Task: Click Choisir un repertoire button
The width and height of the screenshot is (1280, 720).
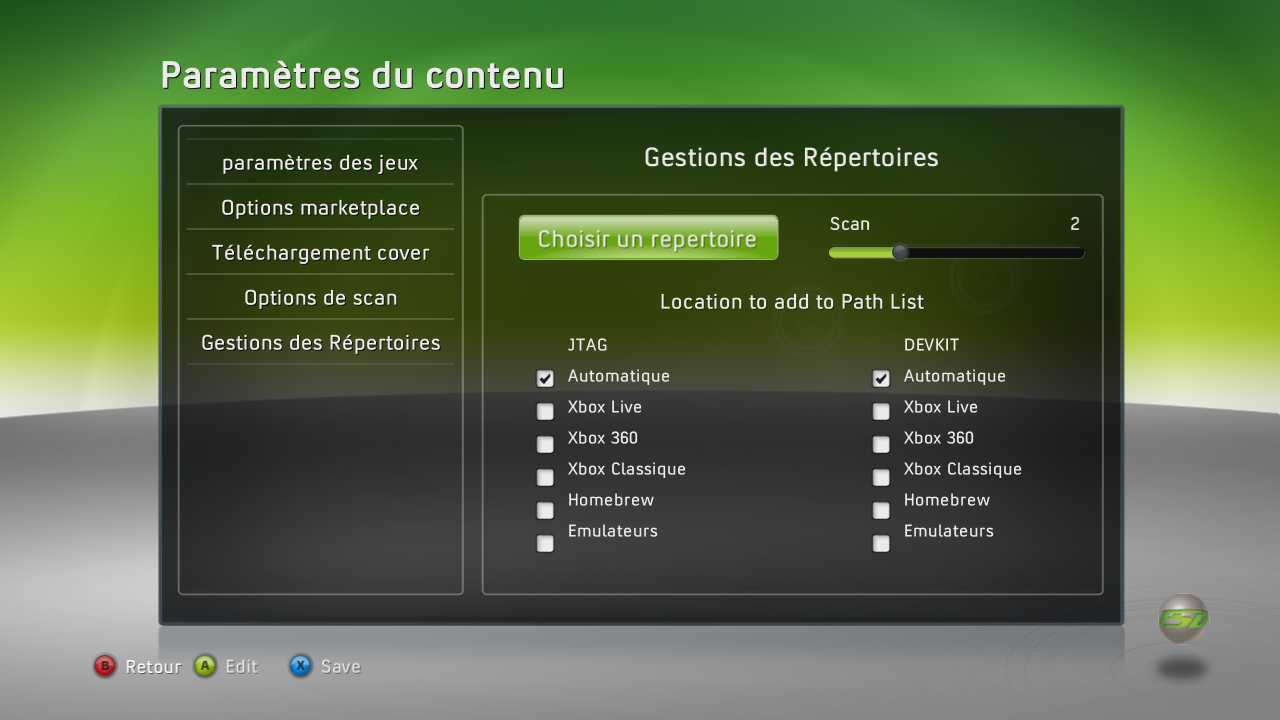Action: click(x=648, y=238)
